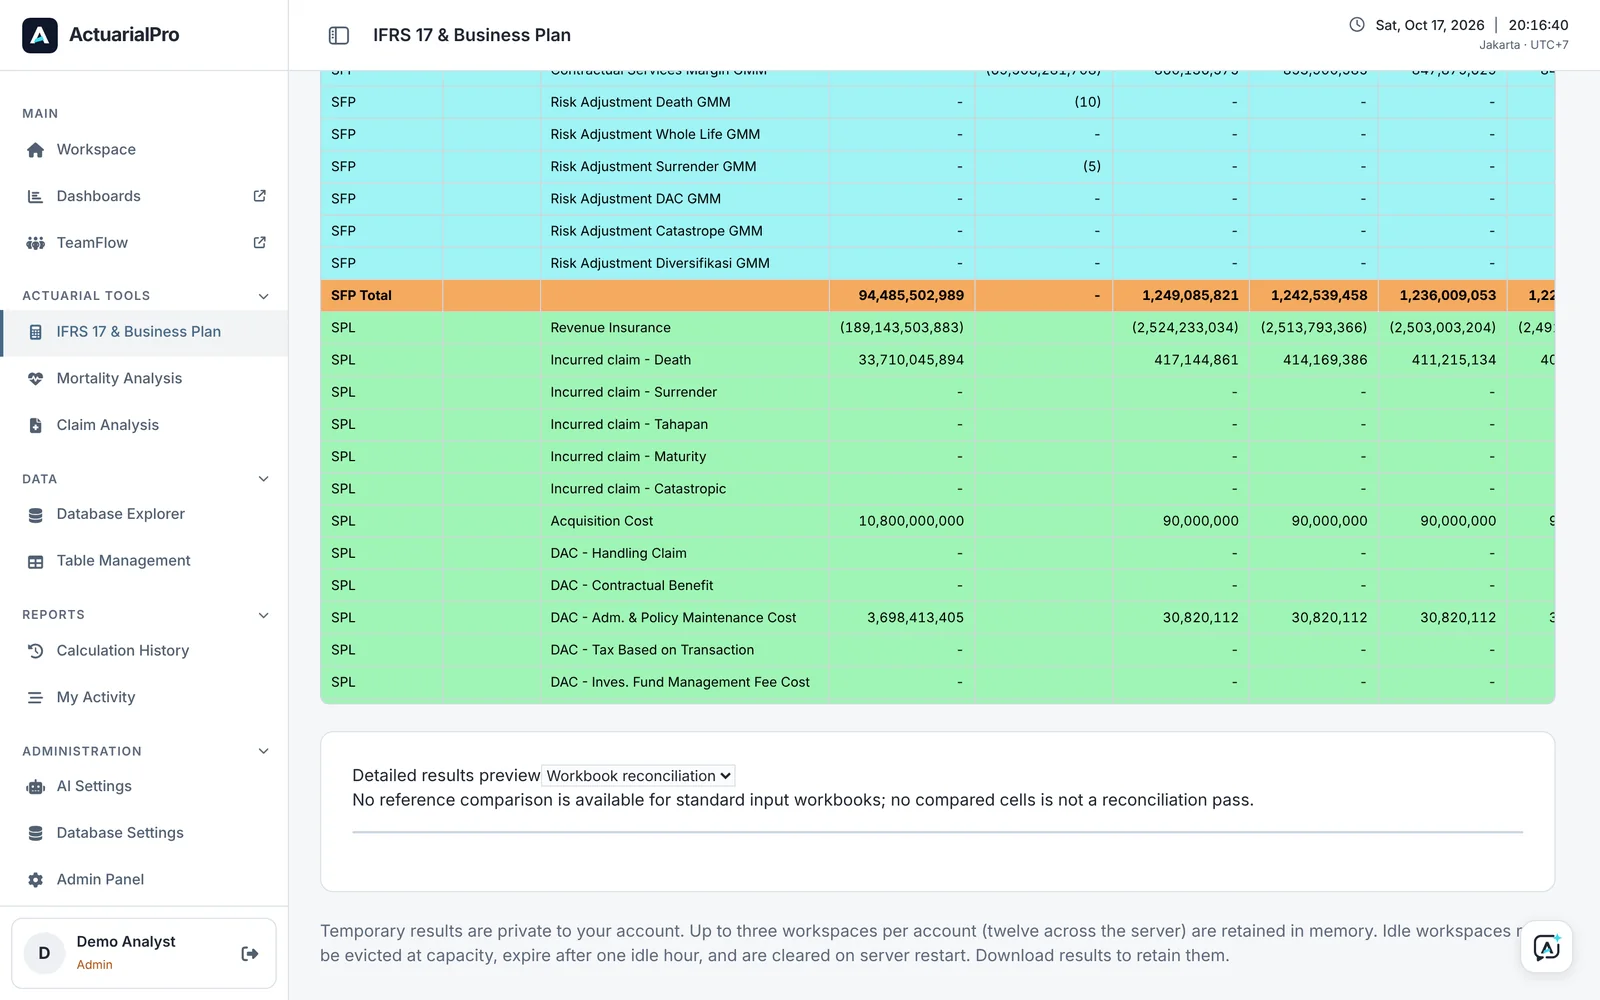Click the Table Management grid icon

point(36,561)
